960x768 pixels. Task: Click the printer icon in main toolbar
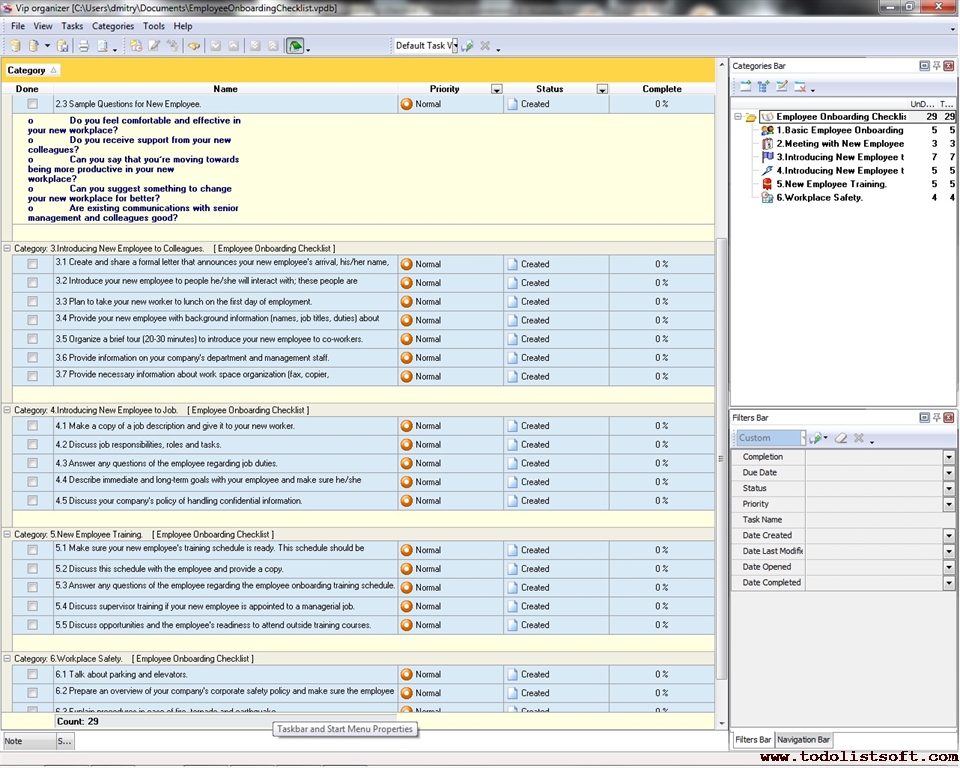(84, 46)
